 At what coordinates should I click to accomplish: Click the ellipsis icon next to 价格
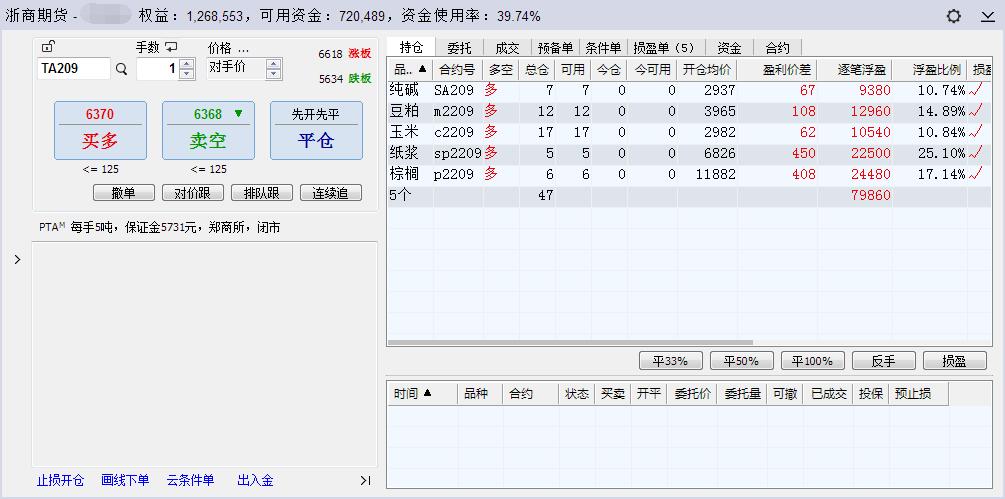243,48
